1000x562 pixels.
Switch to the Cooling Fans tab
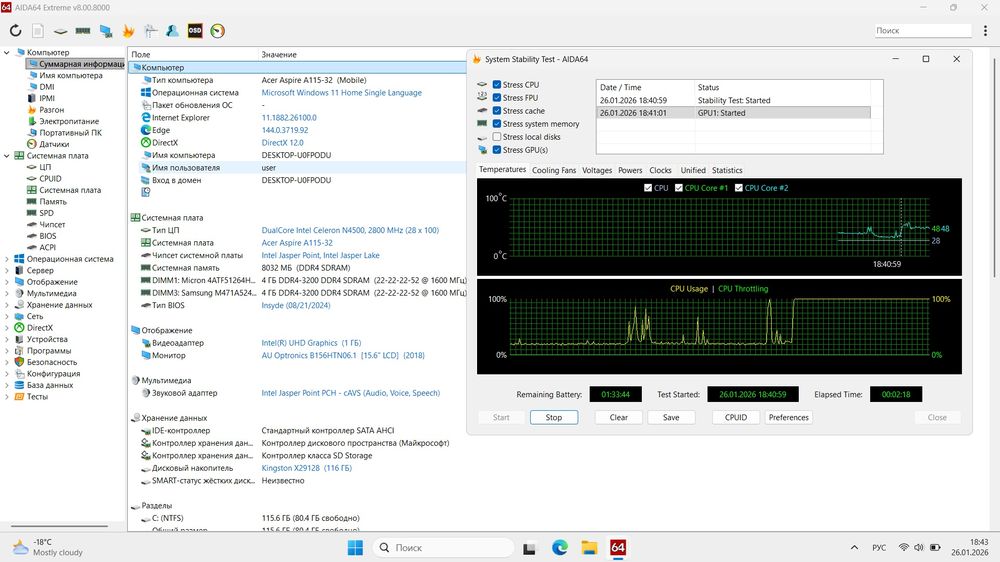pyautogui.click(x=553, y=170)
